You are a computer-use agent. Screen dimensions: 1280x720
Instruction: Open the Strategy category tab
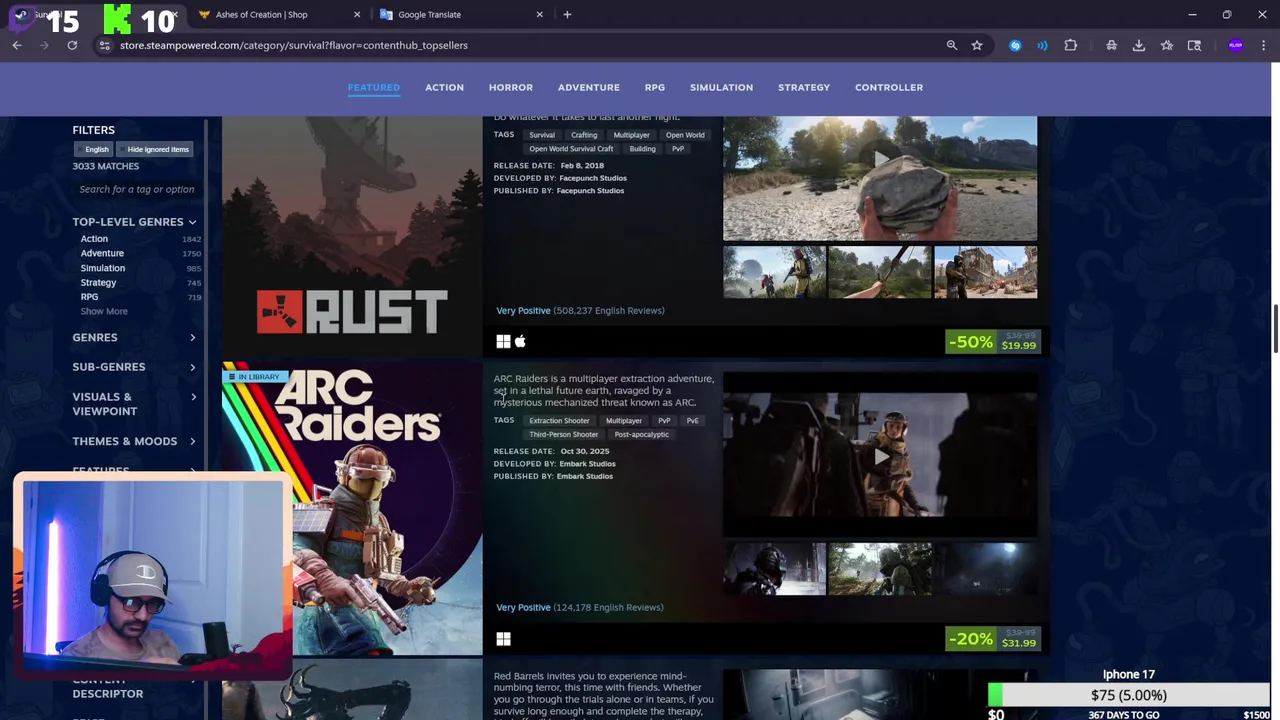(x=804, y=87)
